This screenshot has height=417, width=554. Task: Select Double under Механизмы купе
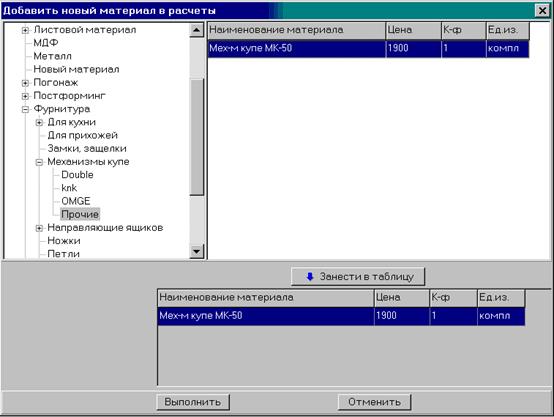coord(77,175)
